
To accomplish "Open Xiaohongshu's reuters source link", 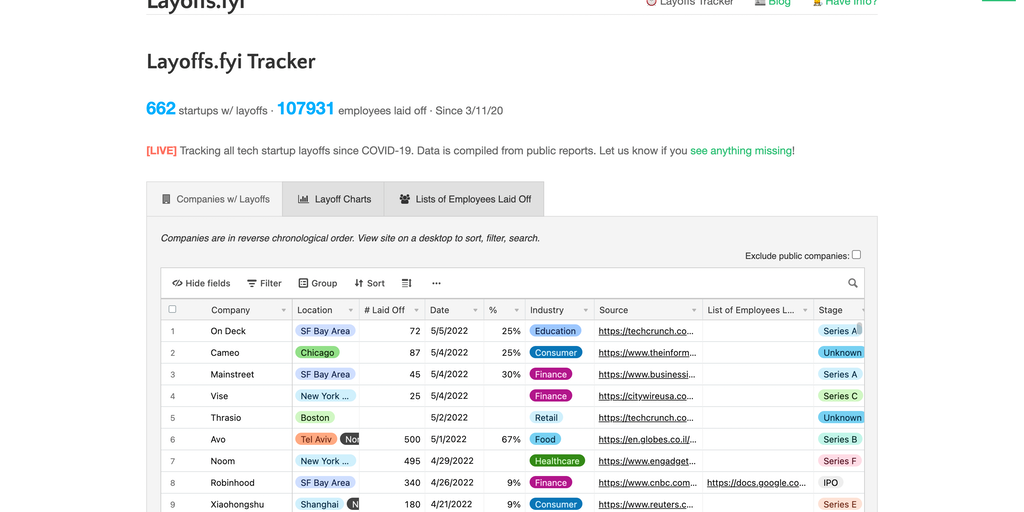I will 647,504.
